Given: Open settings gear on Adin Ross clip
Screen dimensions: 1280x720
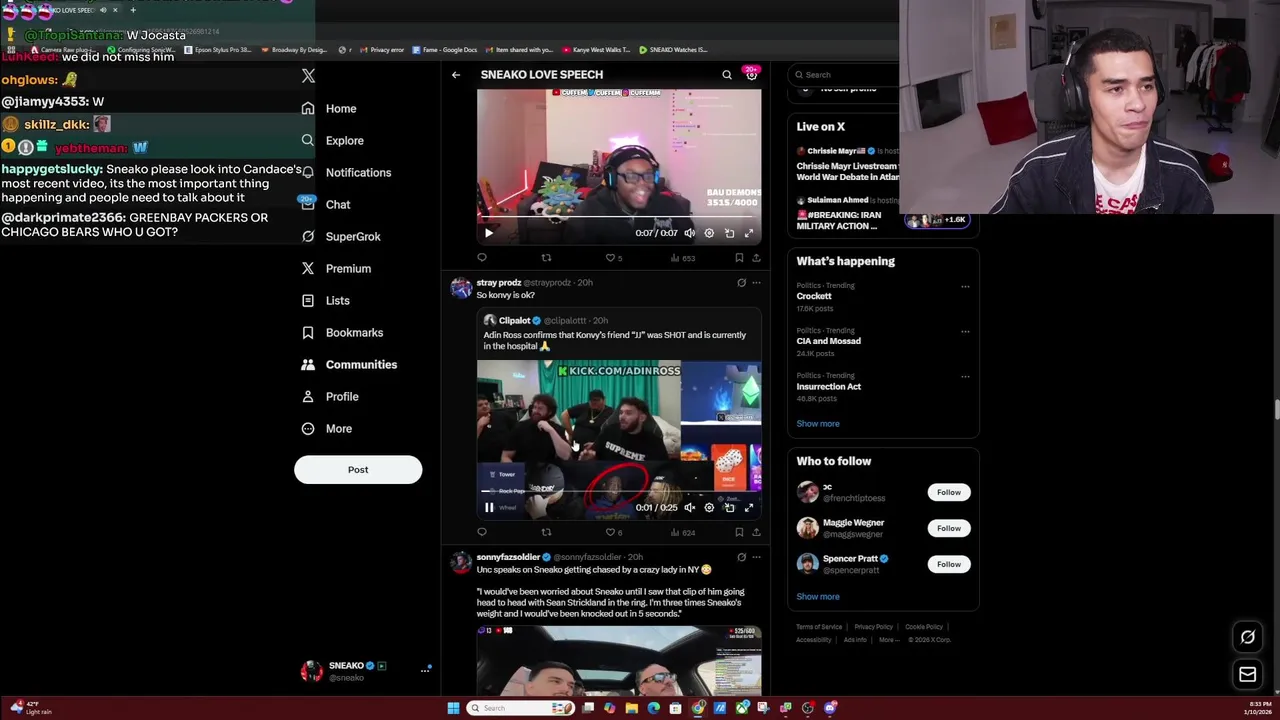Looking at the screenshot, I should coord(709,507).
